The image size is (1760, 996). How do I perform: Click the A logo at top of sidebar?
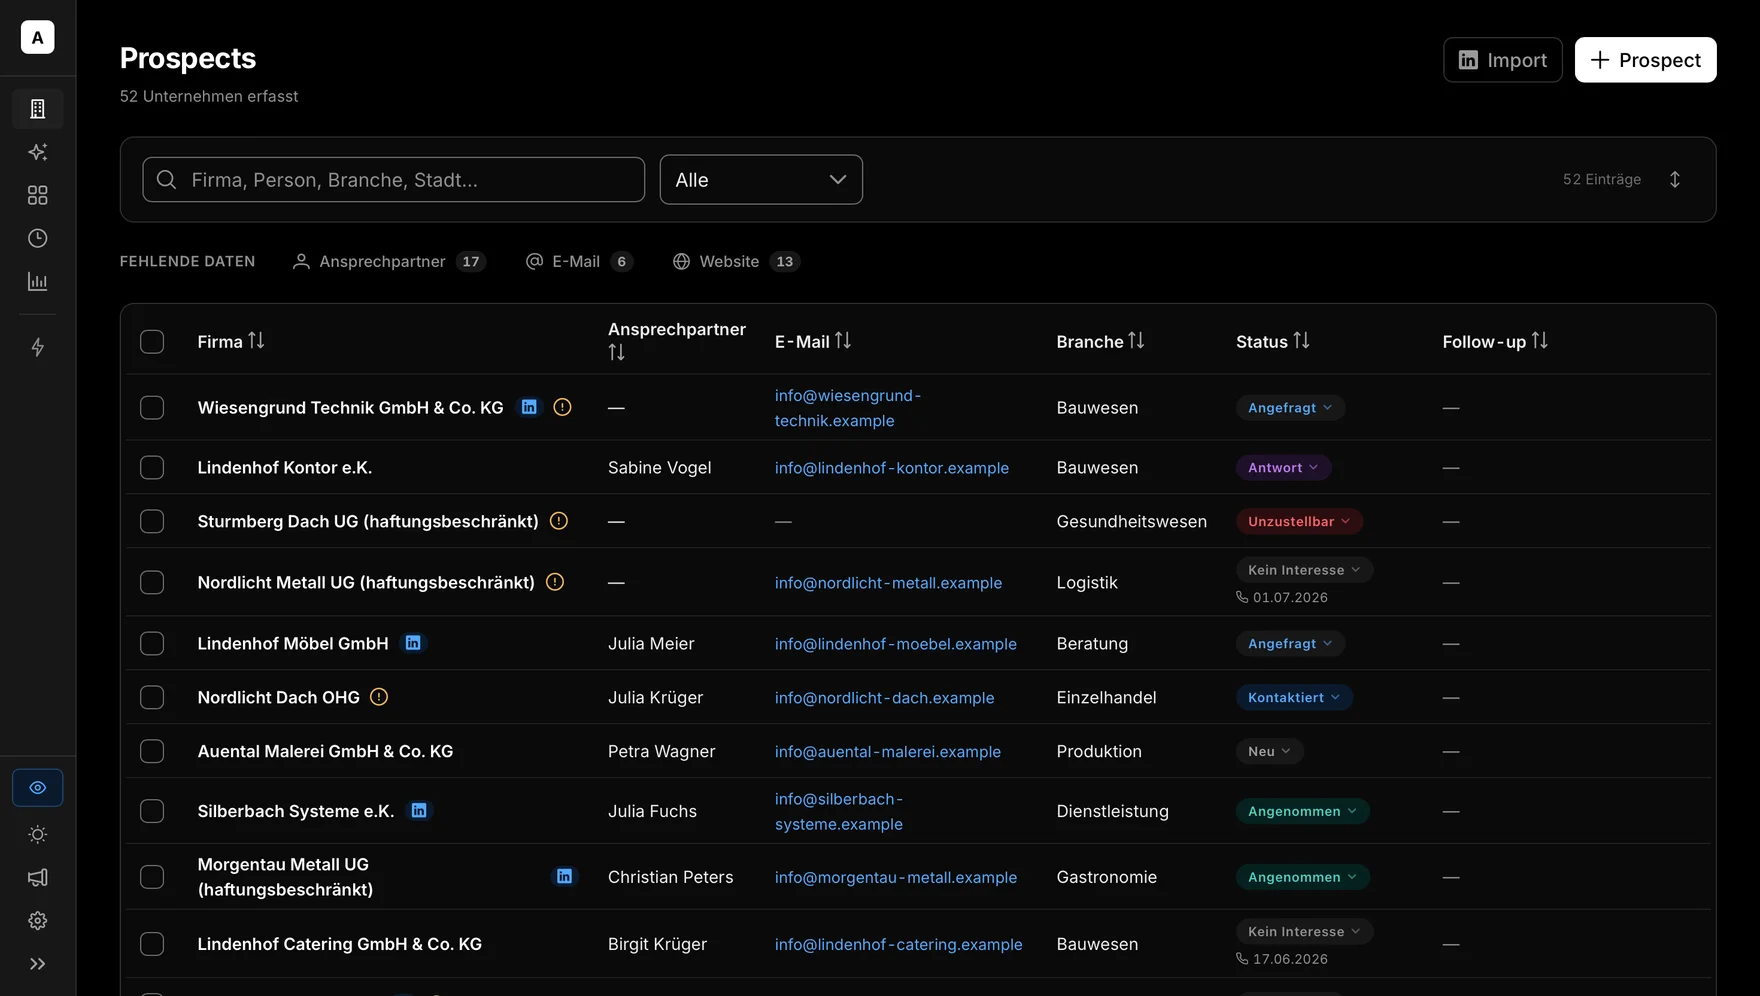(x=38, y=37)
